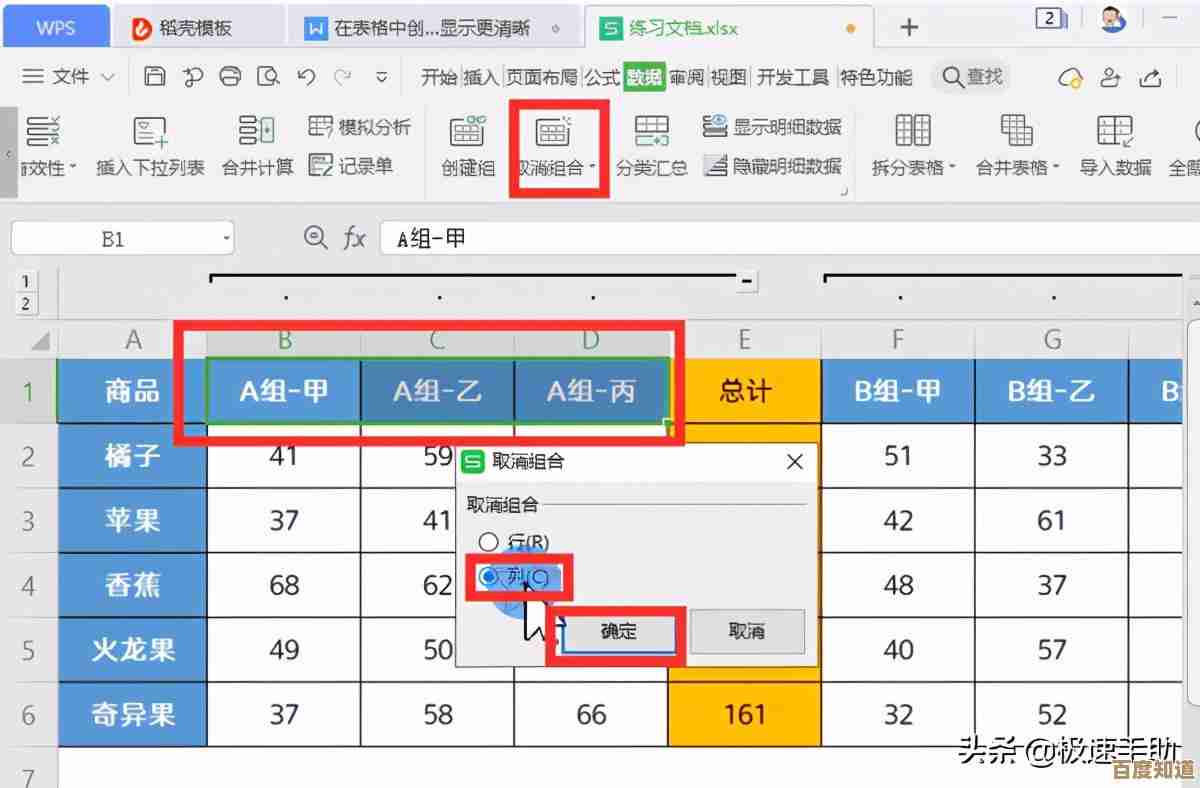Collapse column group with minus button
The width and height of the screenshot is (1200, 788).
(x=746, y=283)
